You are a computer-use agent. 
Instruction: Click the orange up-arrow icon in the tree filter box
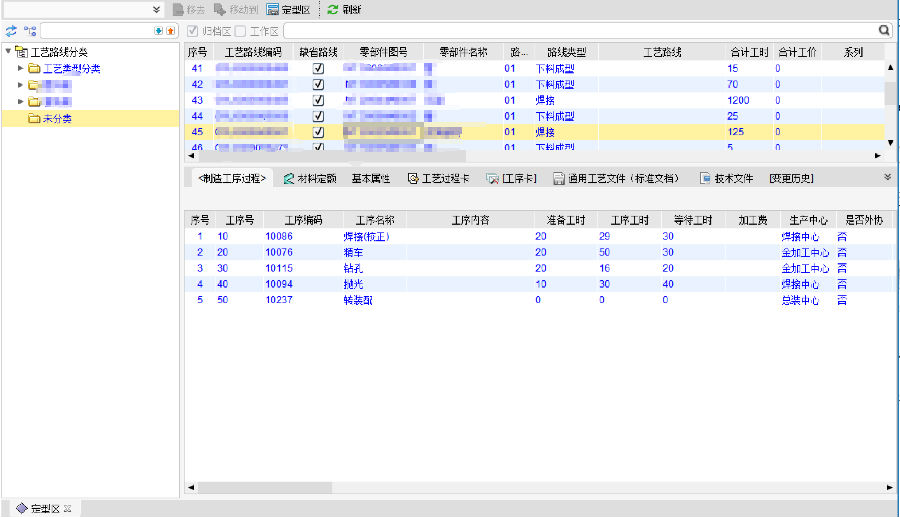(170, 31)
